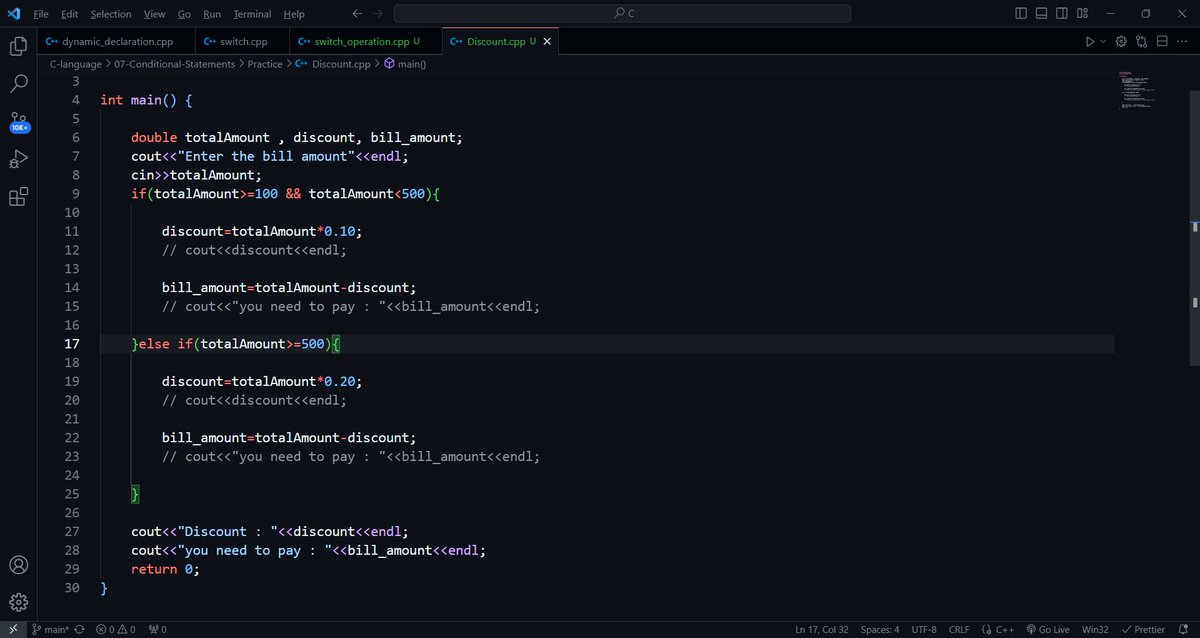
Task: Toggle the primary side bar visibility
Action: coord(1021,14)
